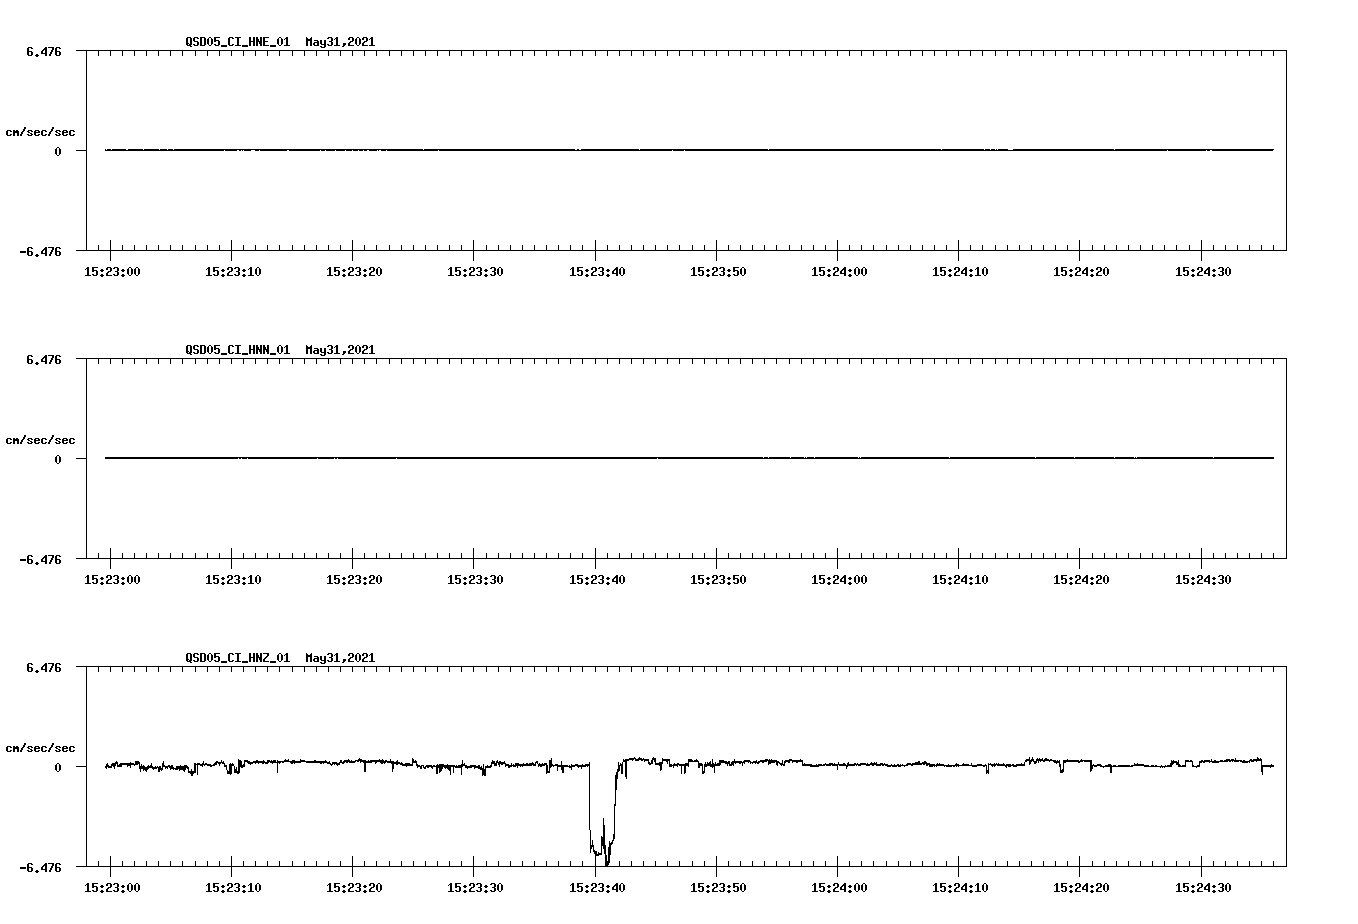
Task: Pick the 15:23:30 time label under HNZ plot
Action: [x=474, y=887]
